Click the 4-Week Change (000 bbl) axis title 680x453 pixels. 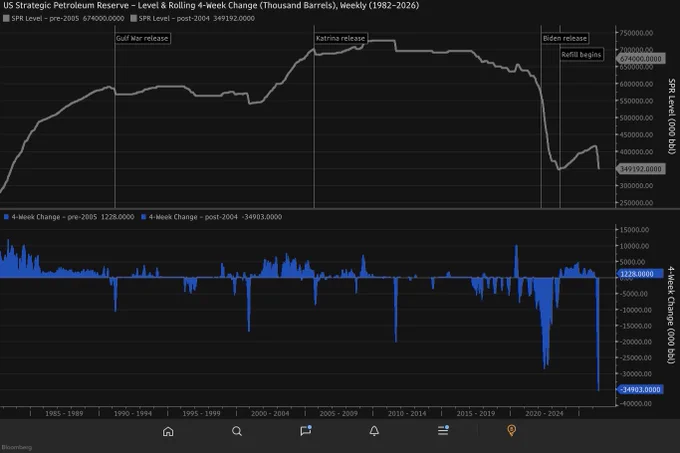pyautogui.click(x=671, y=315)
